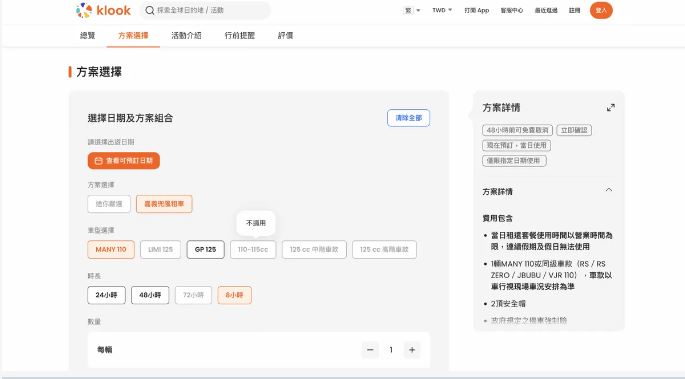Viewport: 685px width, 379px height.
Task: Select the 72小時 duration
Action: 194,295
